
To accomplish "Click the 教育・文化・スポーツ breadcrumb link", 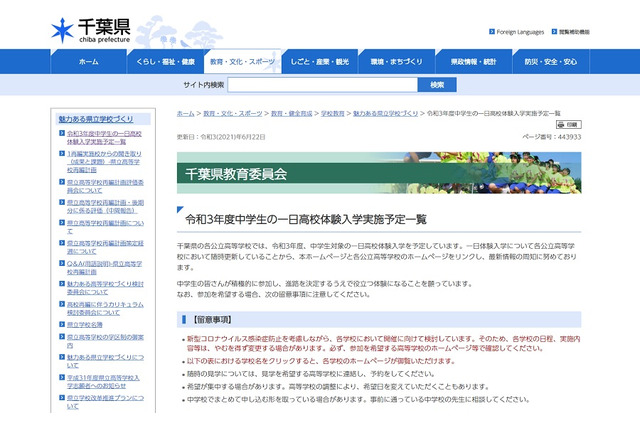I will [x=233, y=113].
